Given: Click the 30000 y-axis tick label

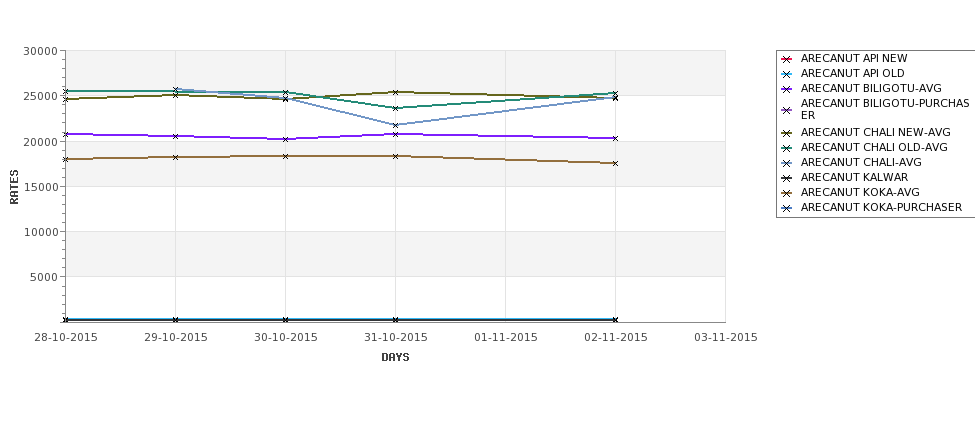Looking at the screenshot, I should coord(40,51).
